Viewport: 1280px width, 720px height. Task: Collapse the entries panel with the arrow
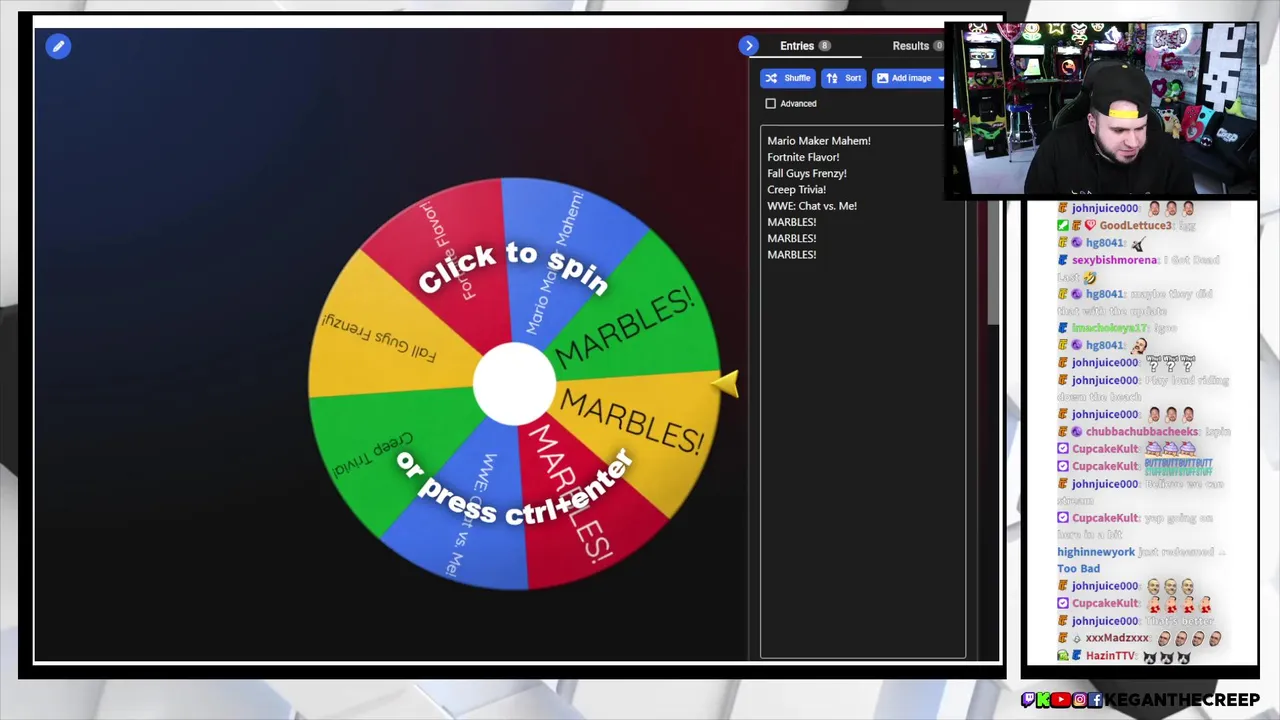pos(749,46)
